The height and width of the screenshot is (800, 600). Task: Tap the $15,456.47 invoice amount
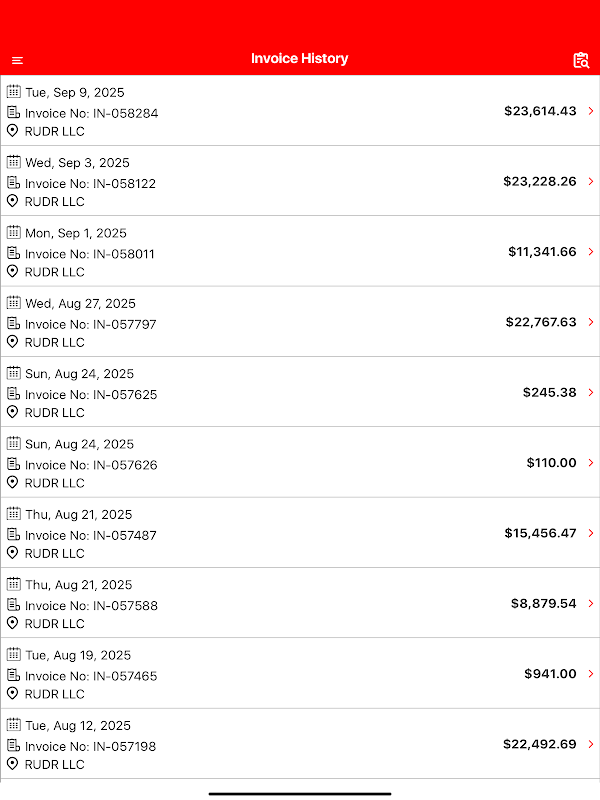[540, 533]
